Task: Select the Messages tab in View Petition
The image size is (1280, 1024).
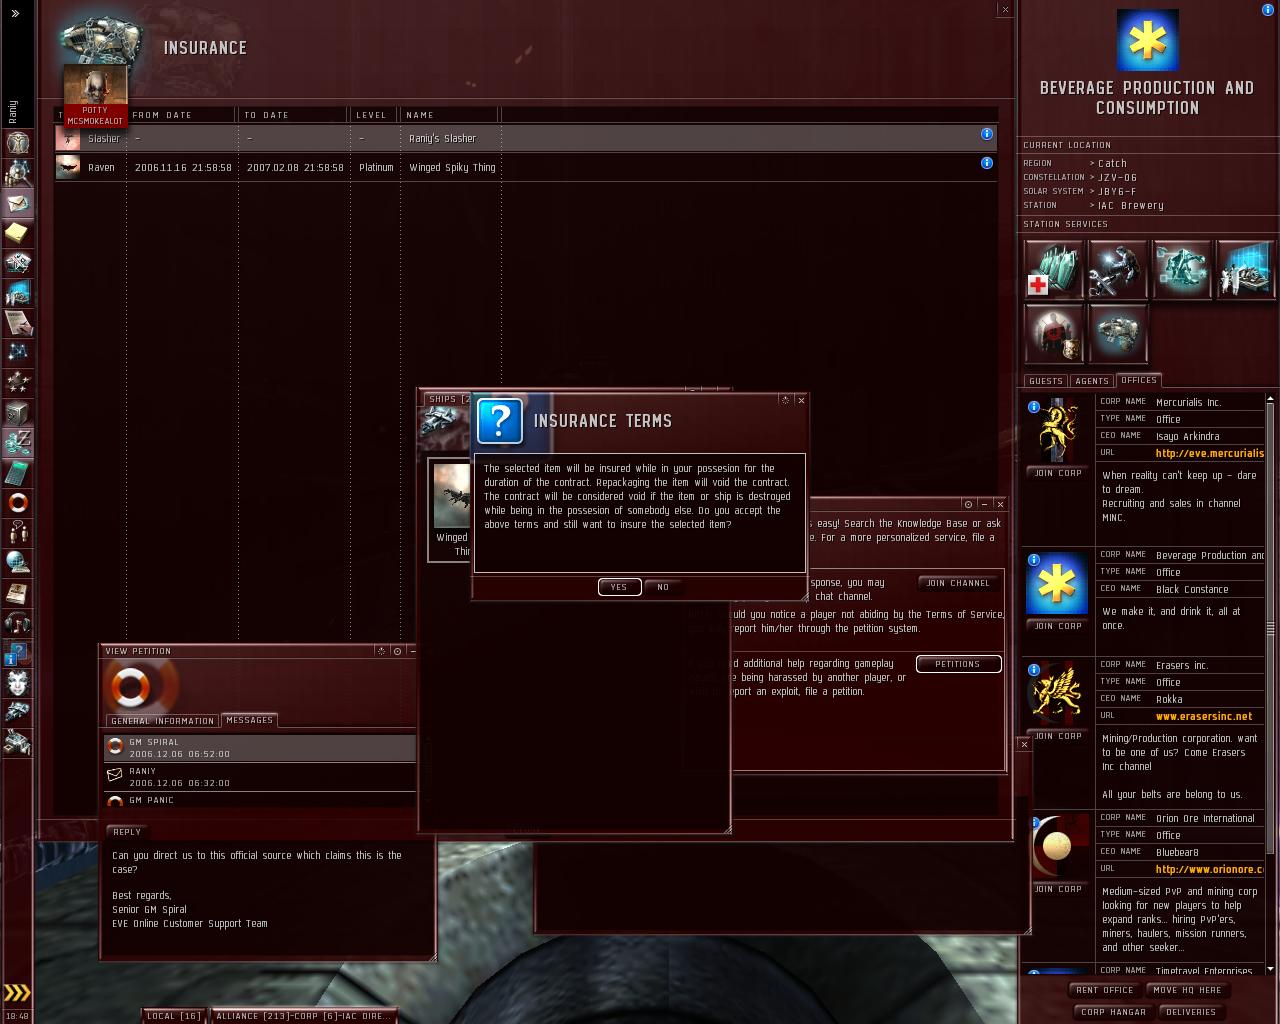Action: [249, 720]
